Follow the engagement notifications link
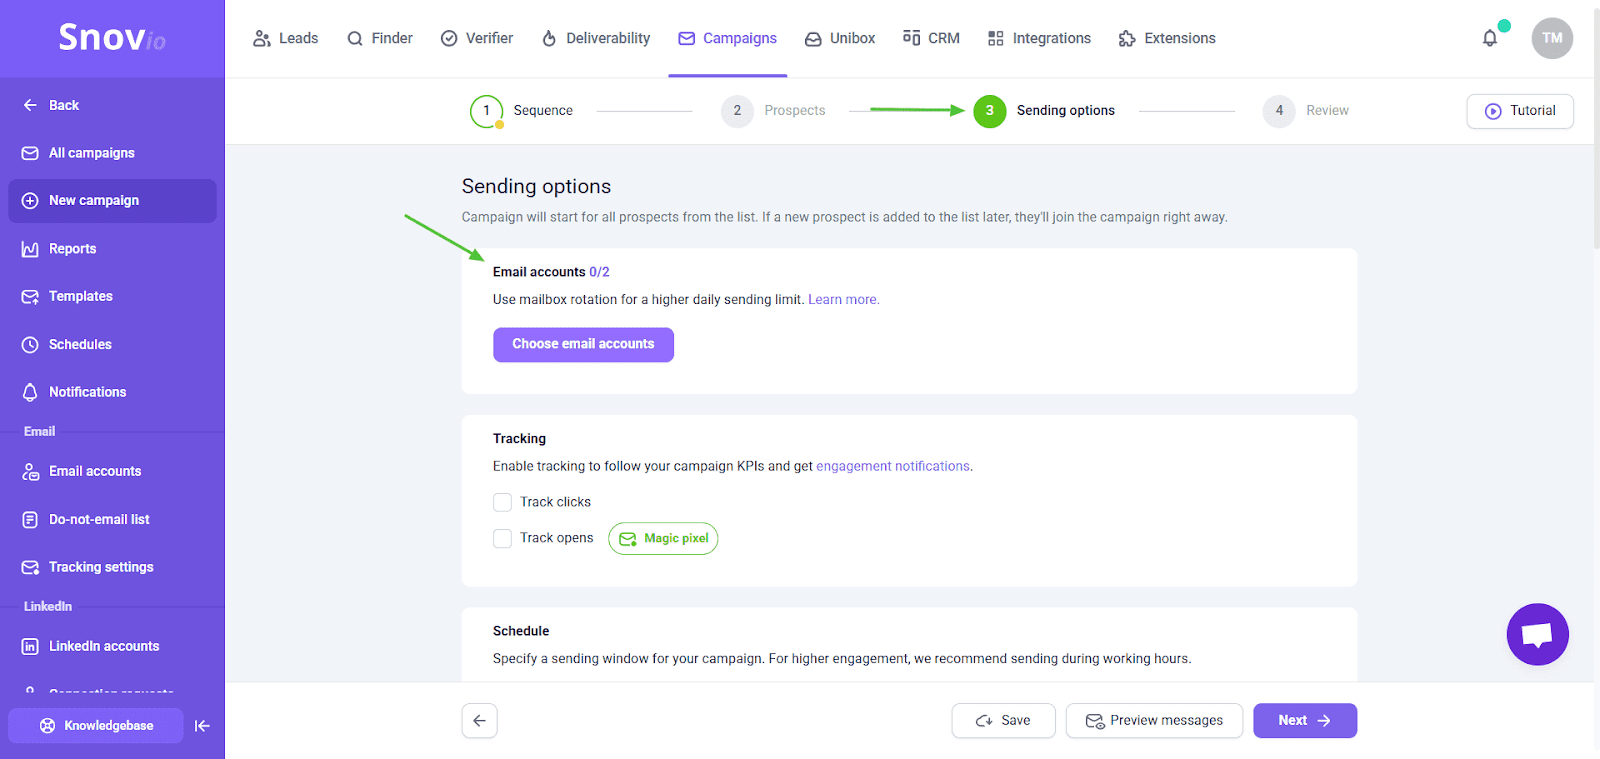Image resolution: width=1600 pixels, height=759 pixels. click(x=892, y=466)
